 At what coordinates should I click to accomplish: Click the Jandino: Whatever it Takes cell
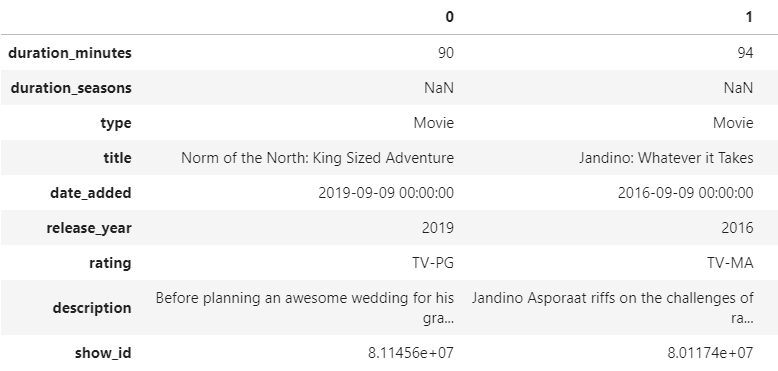666,158
